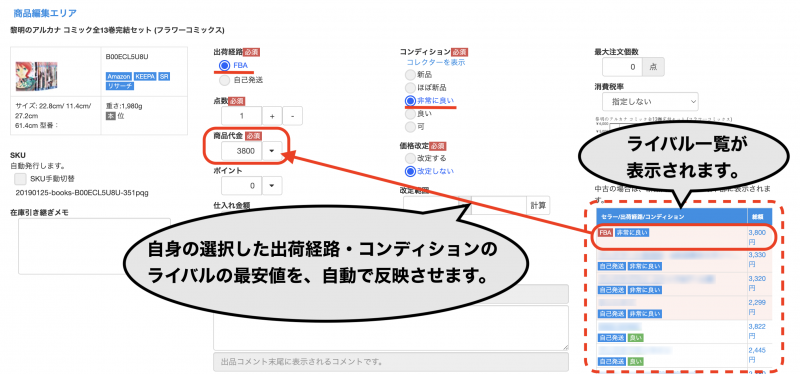
Task: Click the 3,822円 rival price
Action: click(757, 331)
